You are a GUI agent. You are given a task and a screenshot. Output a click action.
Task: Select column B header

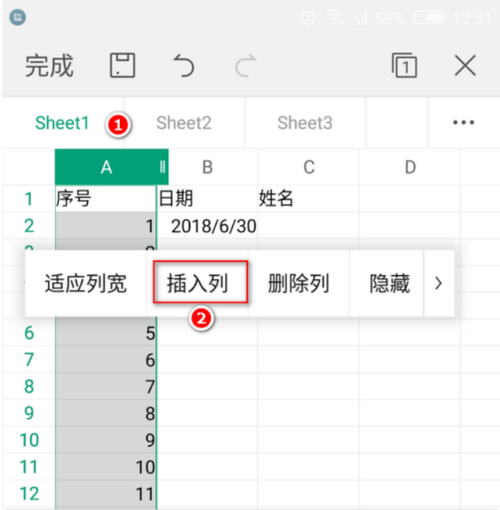(x=208, y=167)
